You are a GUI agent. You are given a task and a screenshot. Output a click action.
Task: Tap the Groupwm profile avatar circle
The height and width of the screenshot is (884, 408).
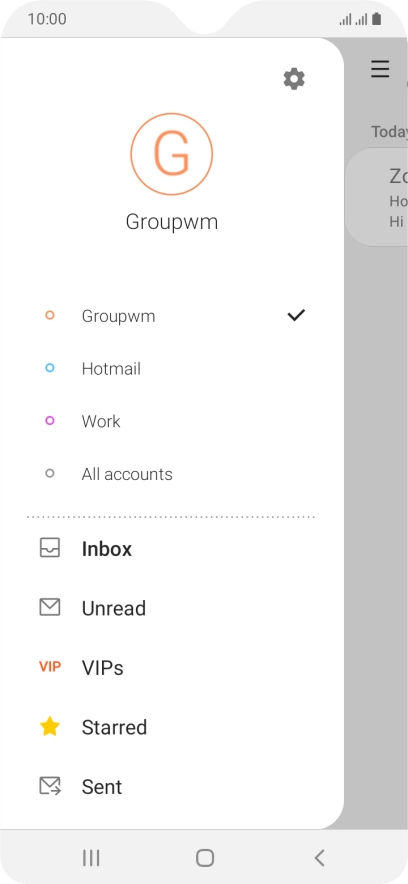tap(171, 154)
